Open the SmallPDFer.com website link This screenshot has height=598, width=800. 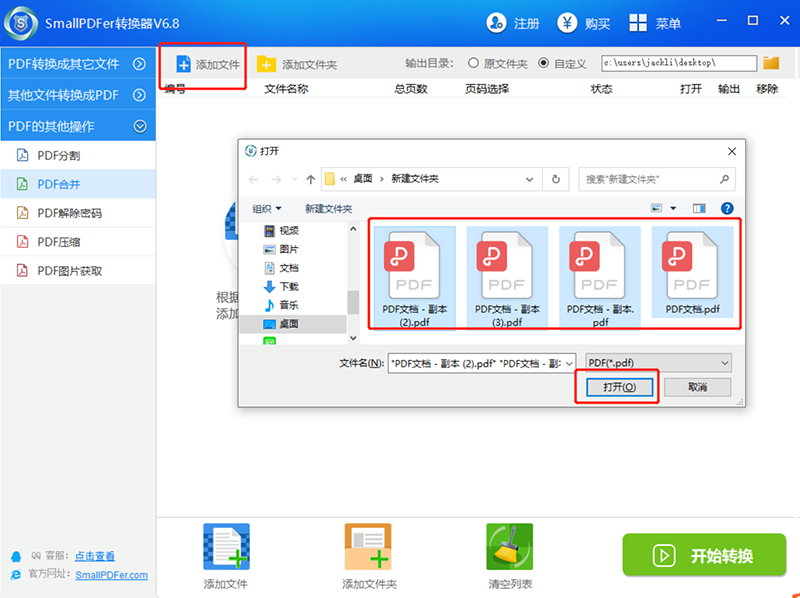112,575
